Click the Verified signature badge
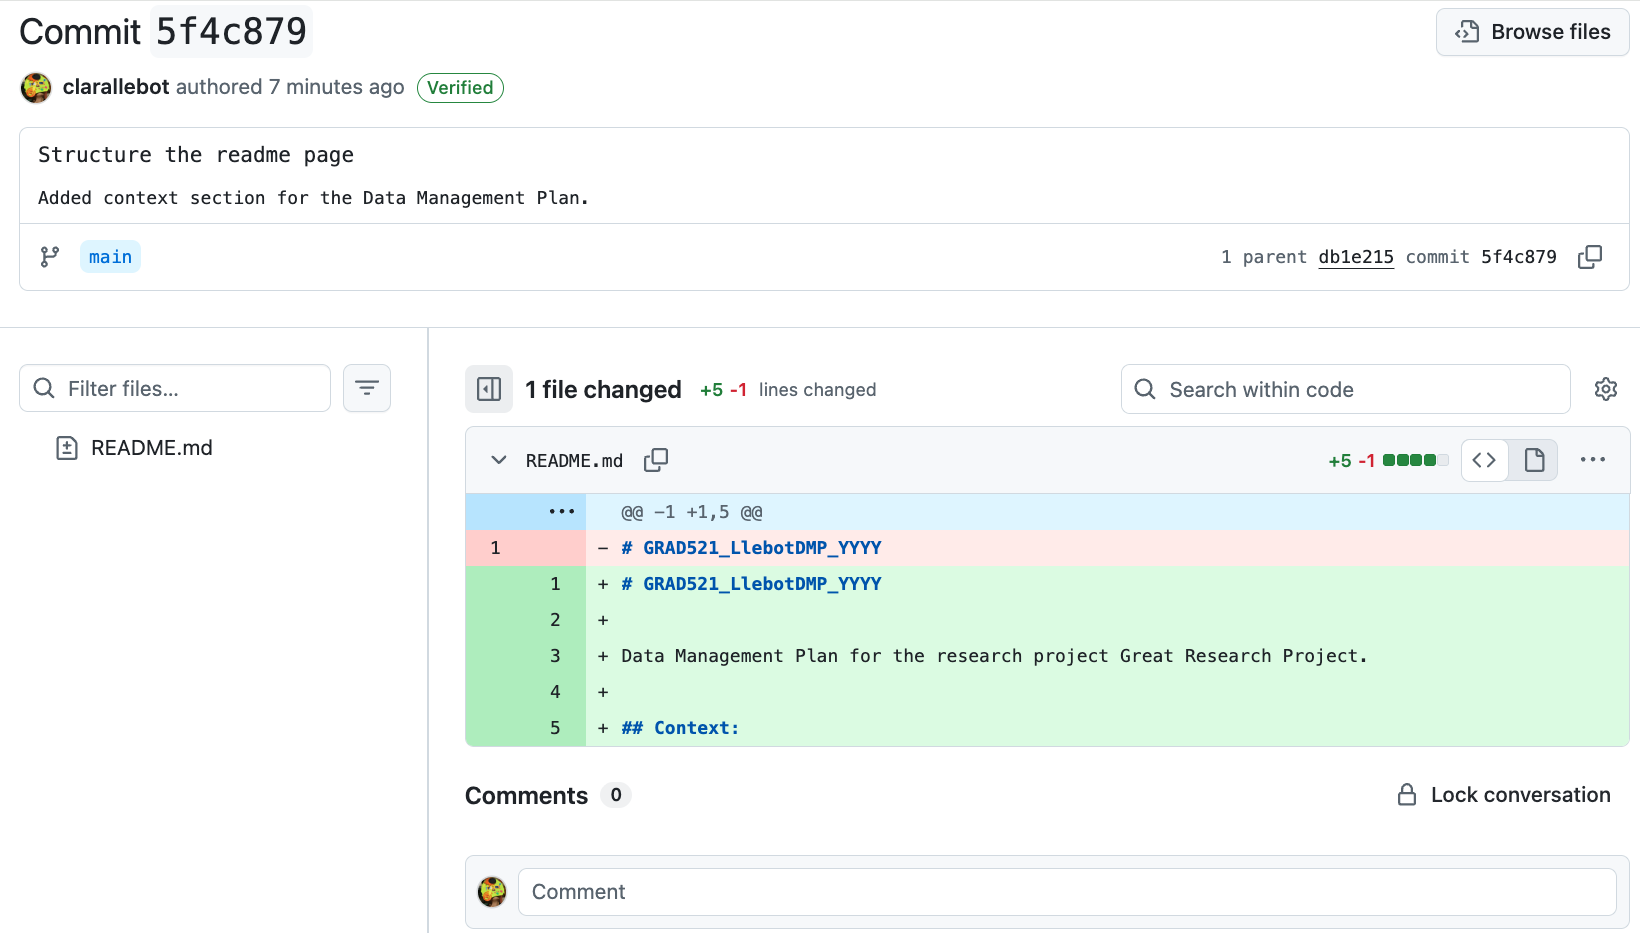Screen dimensions: 1640x933 point(460,88)
